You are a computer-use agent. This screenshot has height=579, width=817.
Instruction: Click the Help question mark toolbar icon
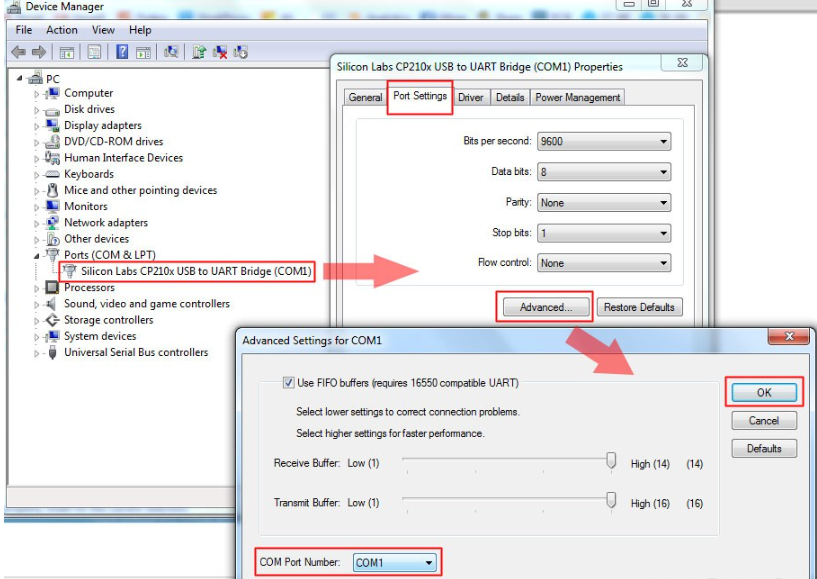point(122,52)
